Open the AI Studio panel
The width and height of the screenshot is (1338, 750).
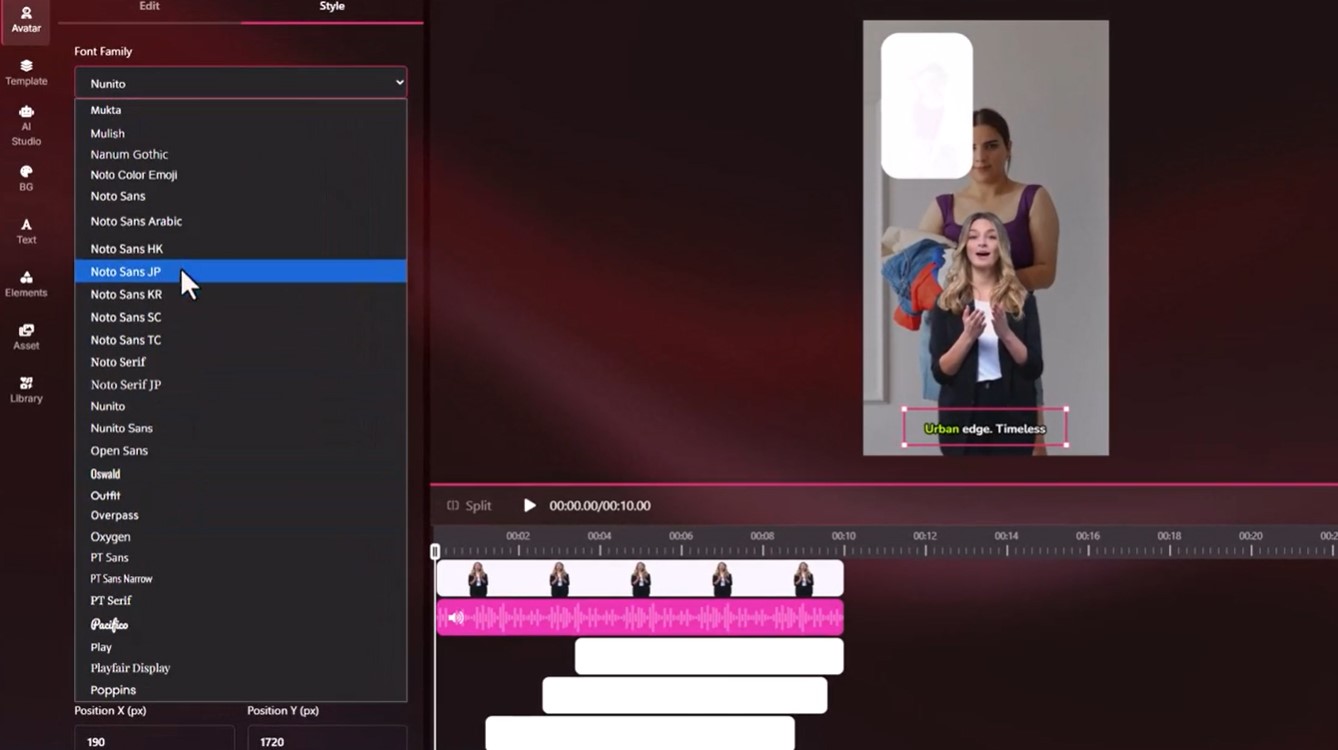tap(25, 125)
